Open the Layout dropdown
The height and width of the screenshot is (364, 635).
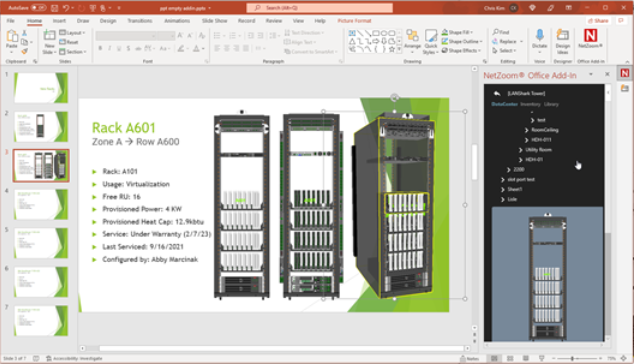[x=72, y=32]
